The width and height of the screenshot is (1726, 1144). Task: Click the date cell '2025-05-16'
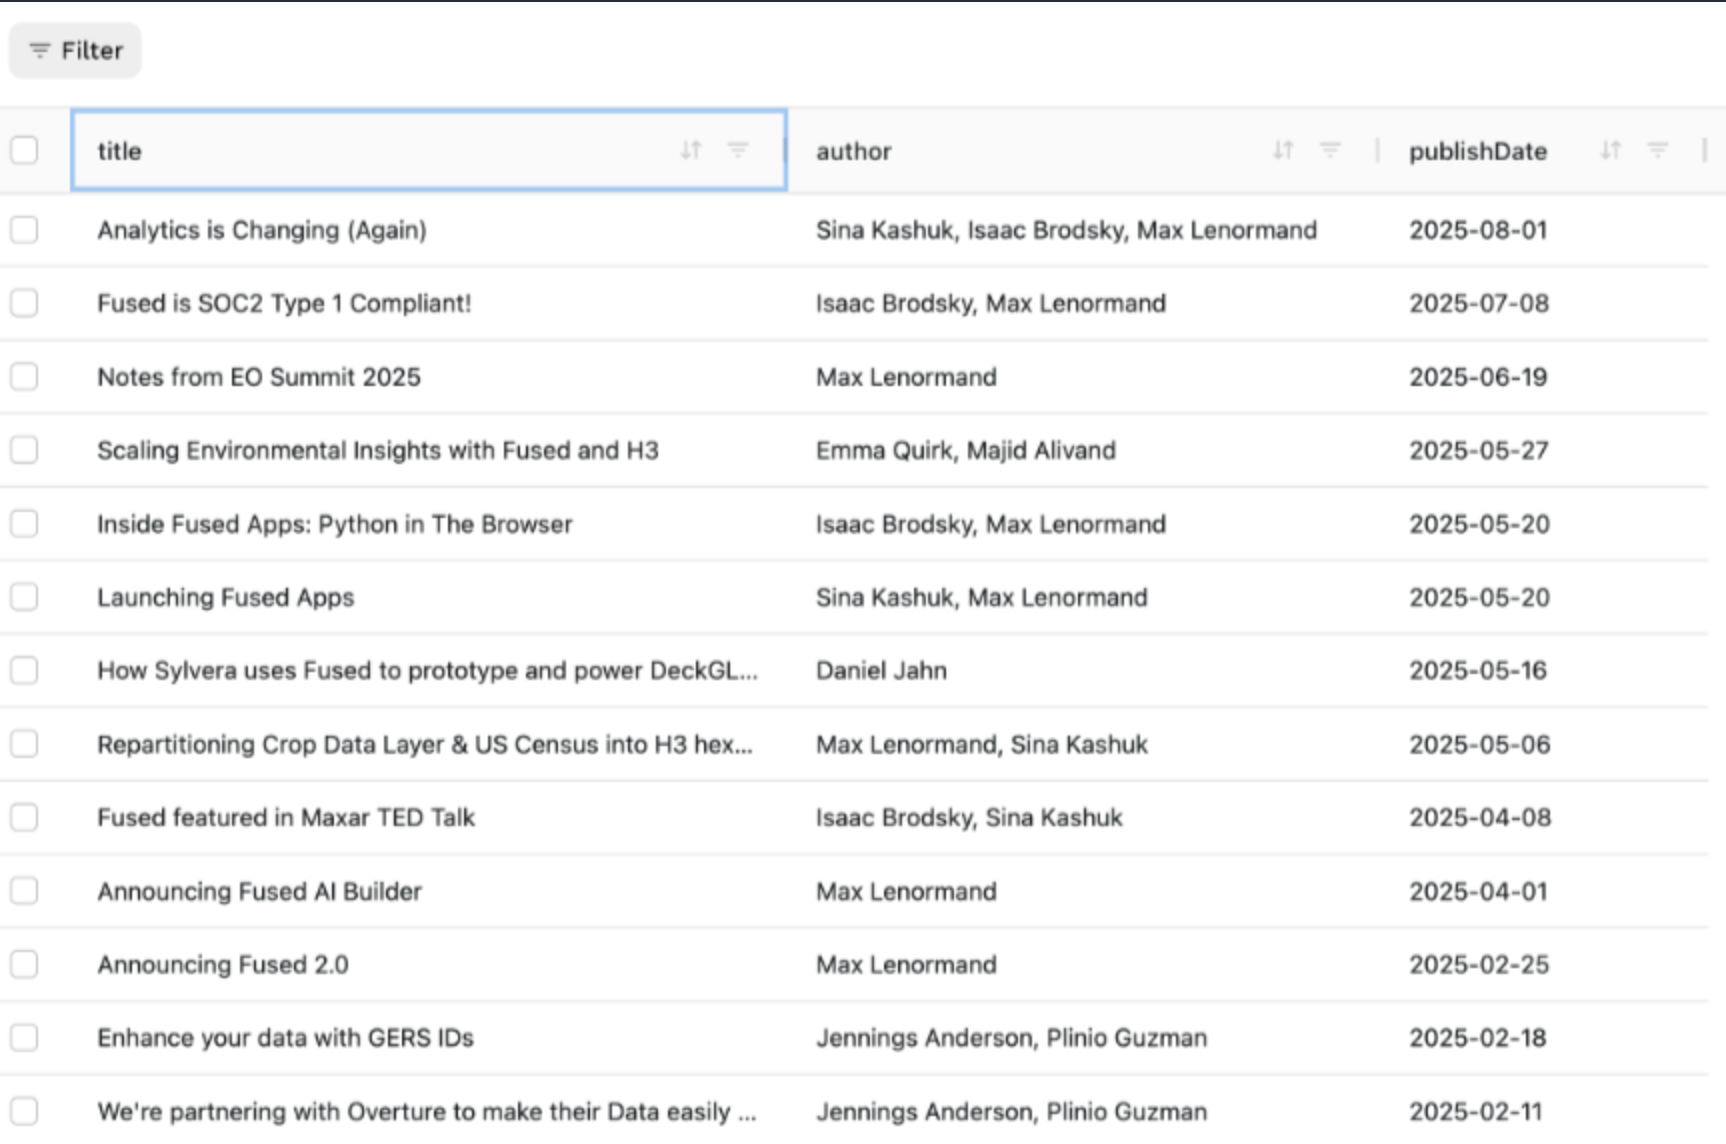click(x=1478, y=670)
